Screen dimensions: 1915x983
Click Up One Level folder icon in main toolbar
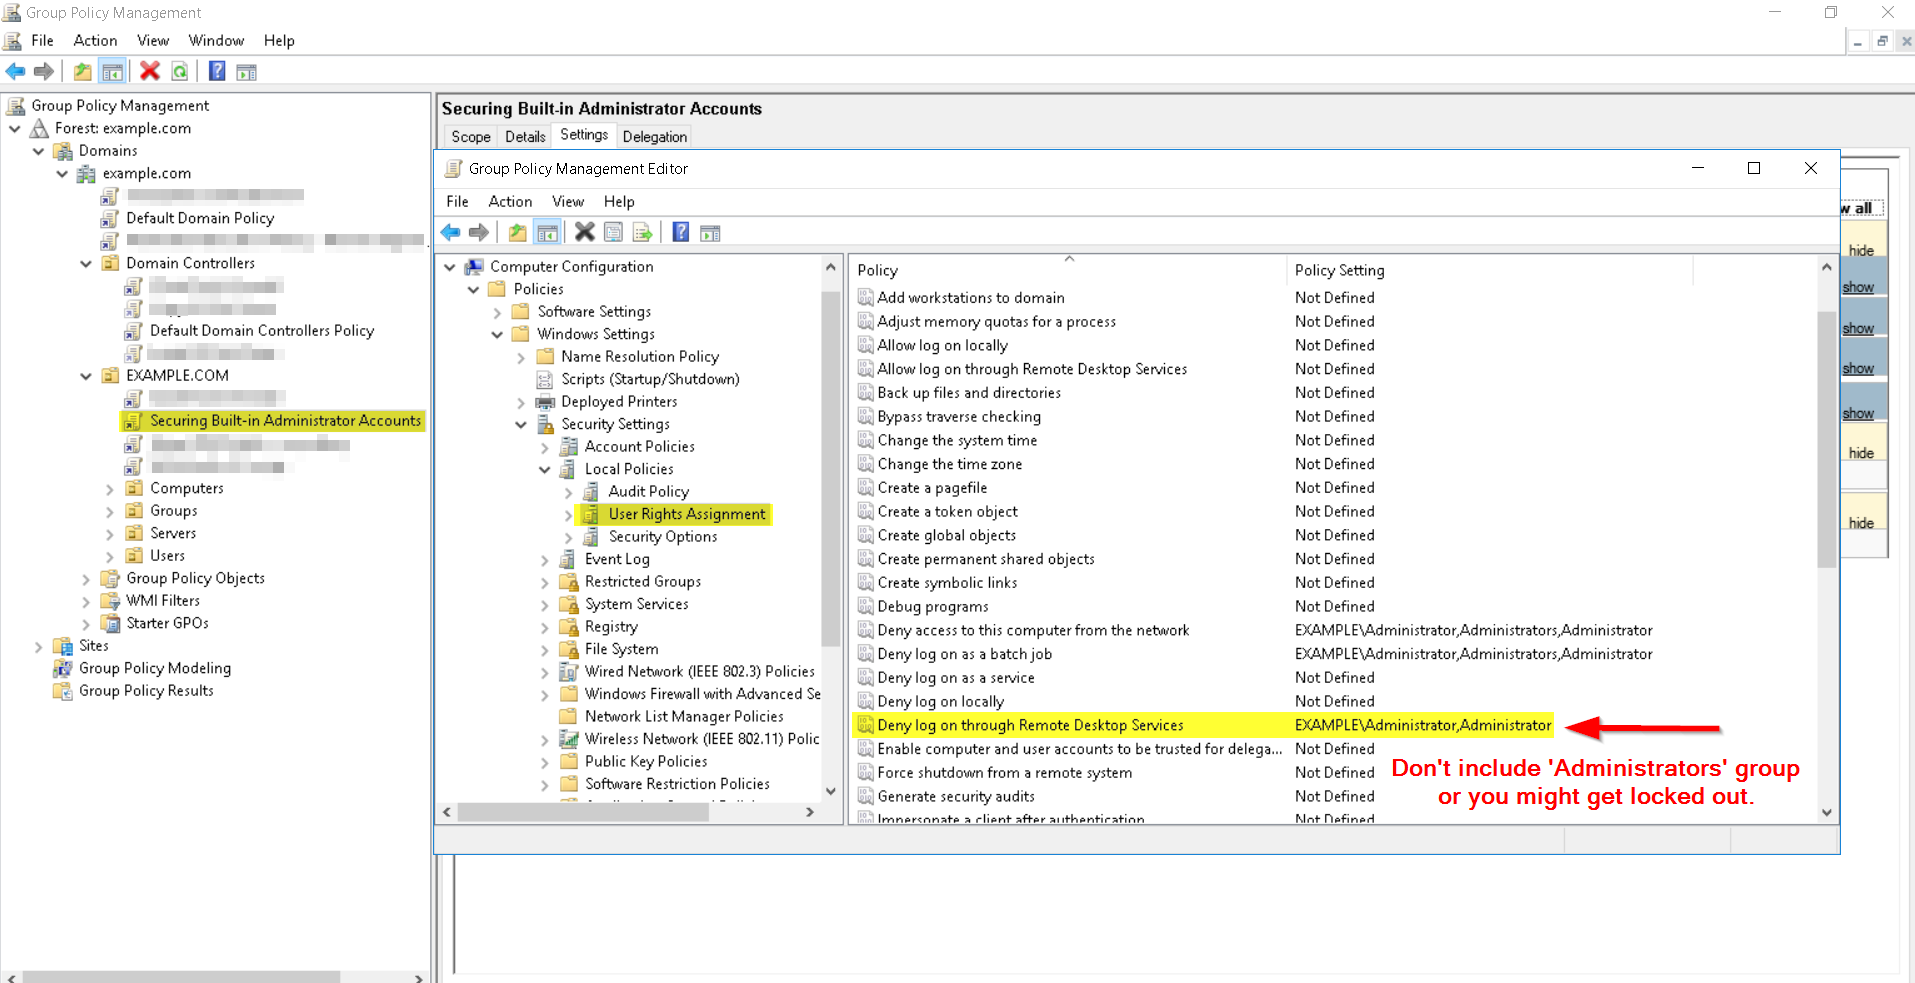(x=83, y=71)
